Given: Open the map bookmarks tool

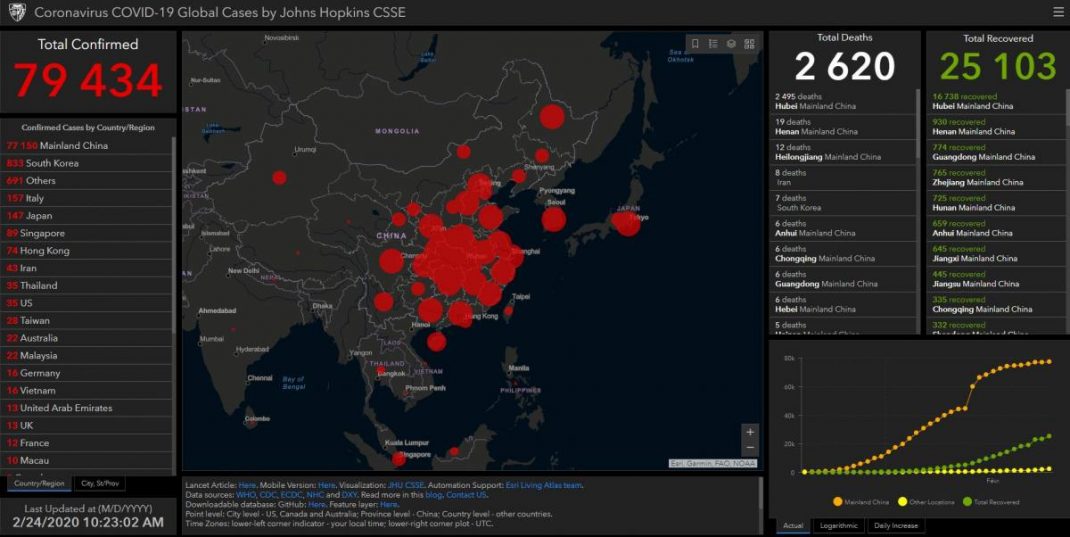Looking at the screenshot, I should pos(695,44).
